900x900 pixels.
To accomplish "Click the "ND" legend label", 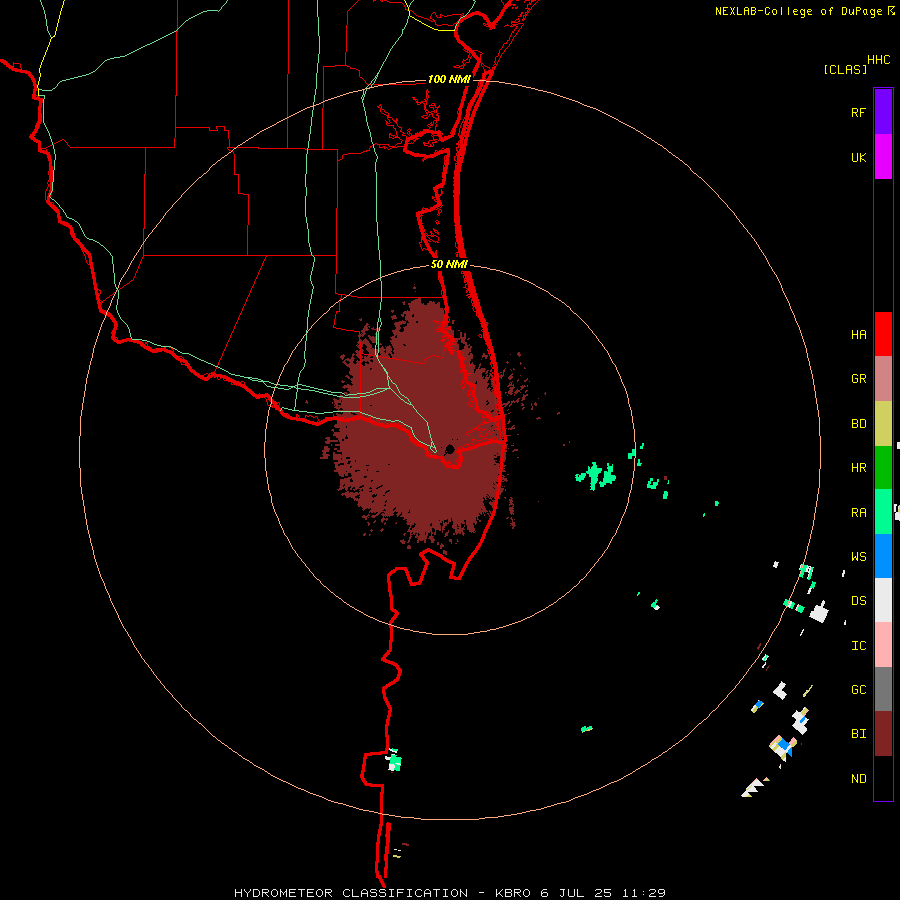I will 858,779.
